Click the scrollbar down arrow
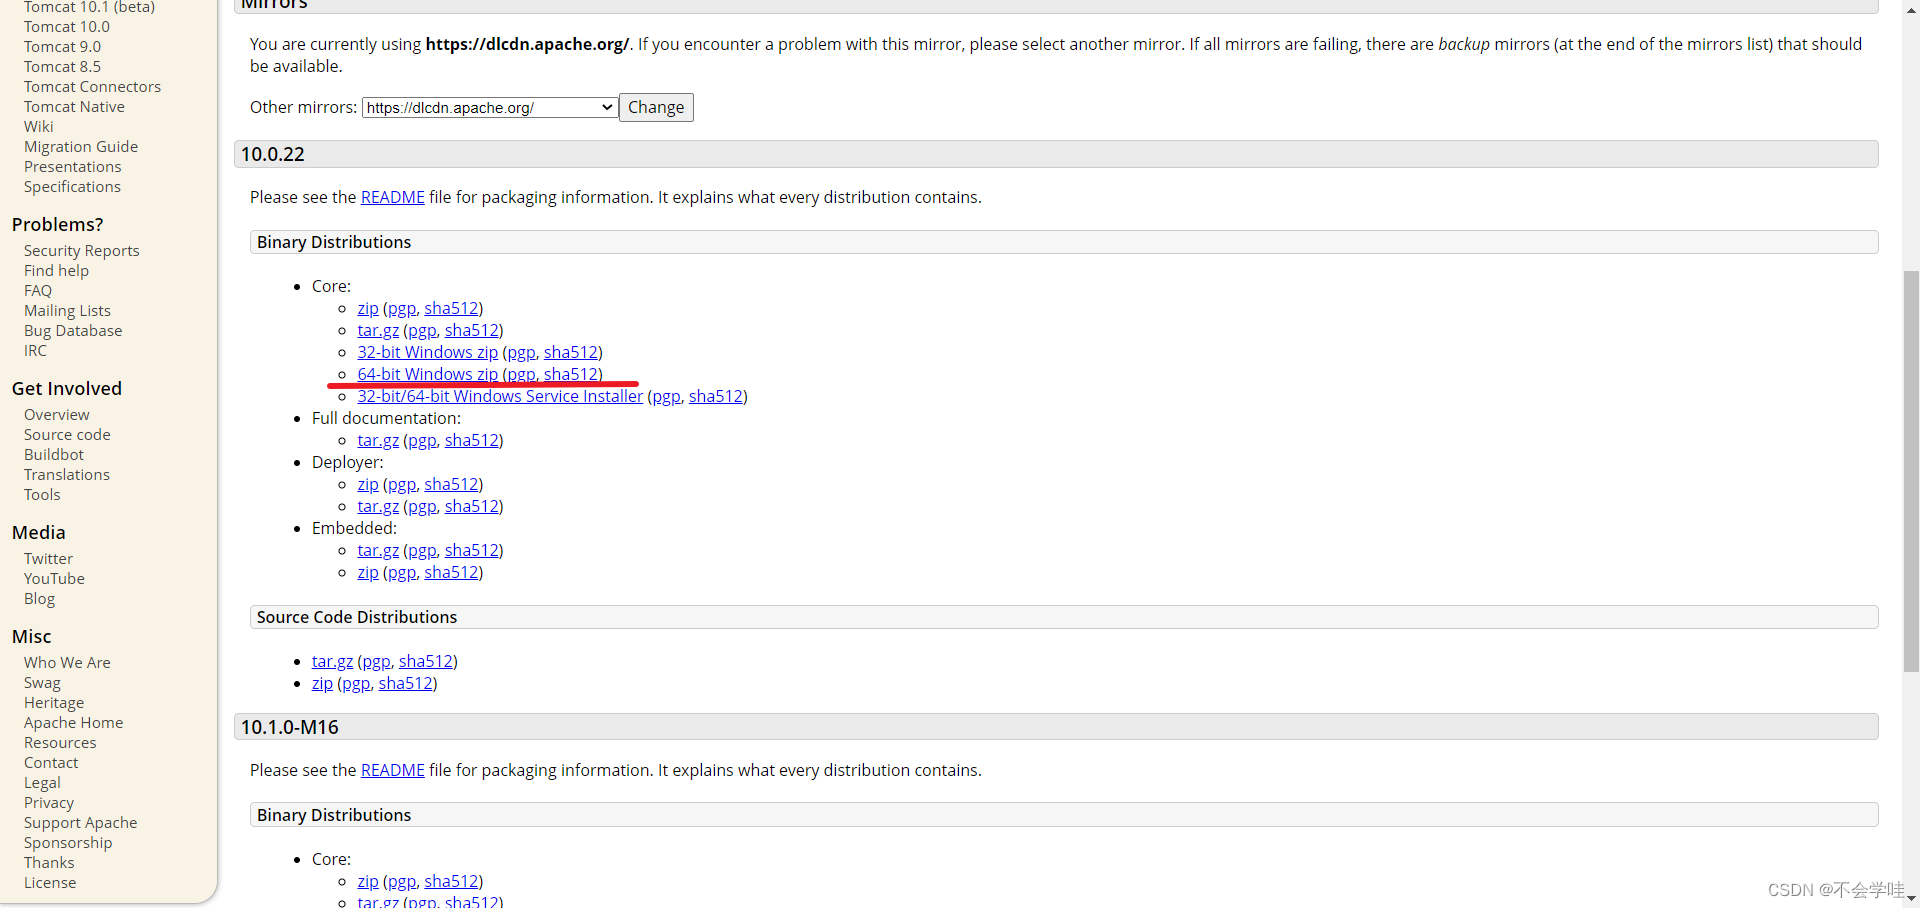The height and width of the screenshot is (908, 1920). click(x=1911, y=899)
